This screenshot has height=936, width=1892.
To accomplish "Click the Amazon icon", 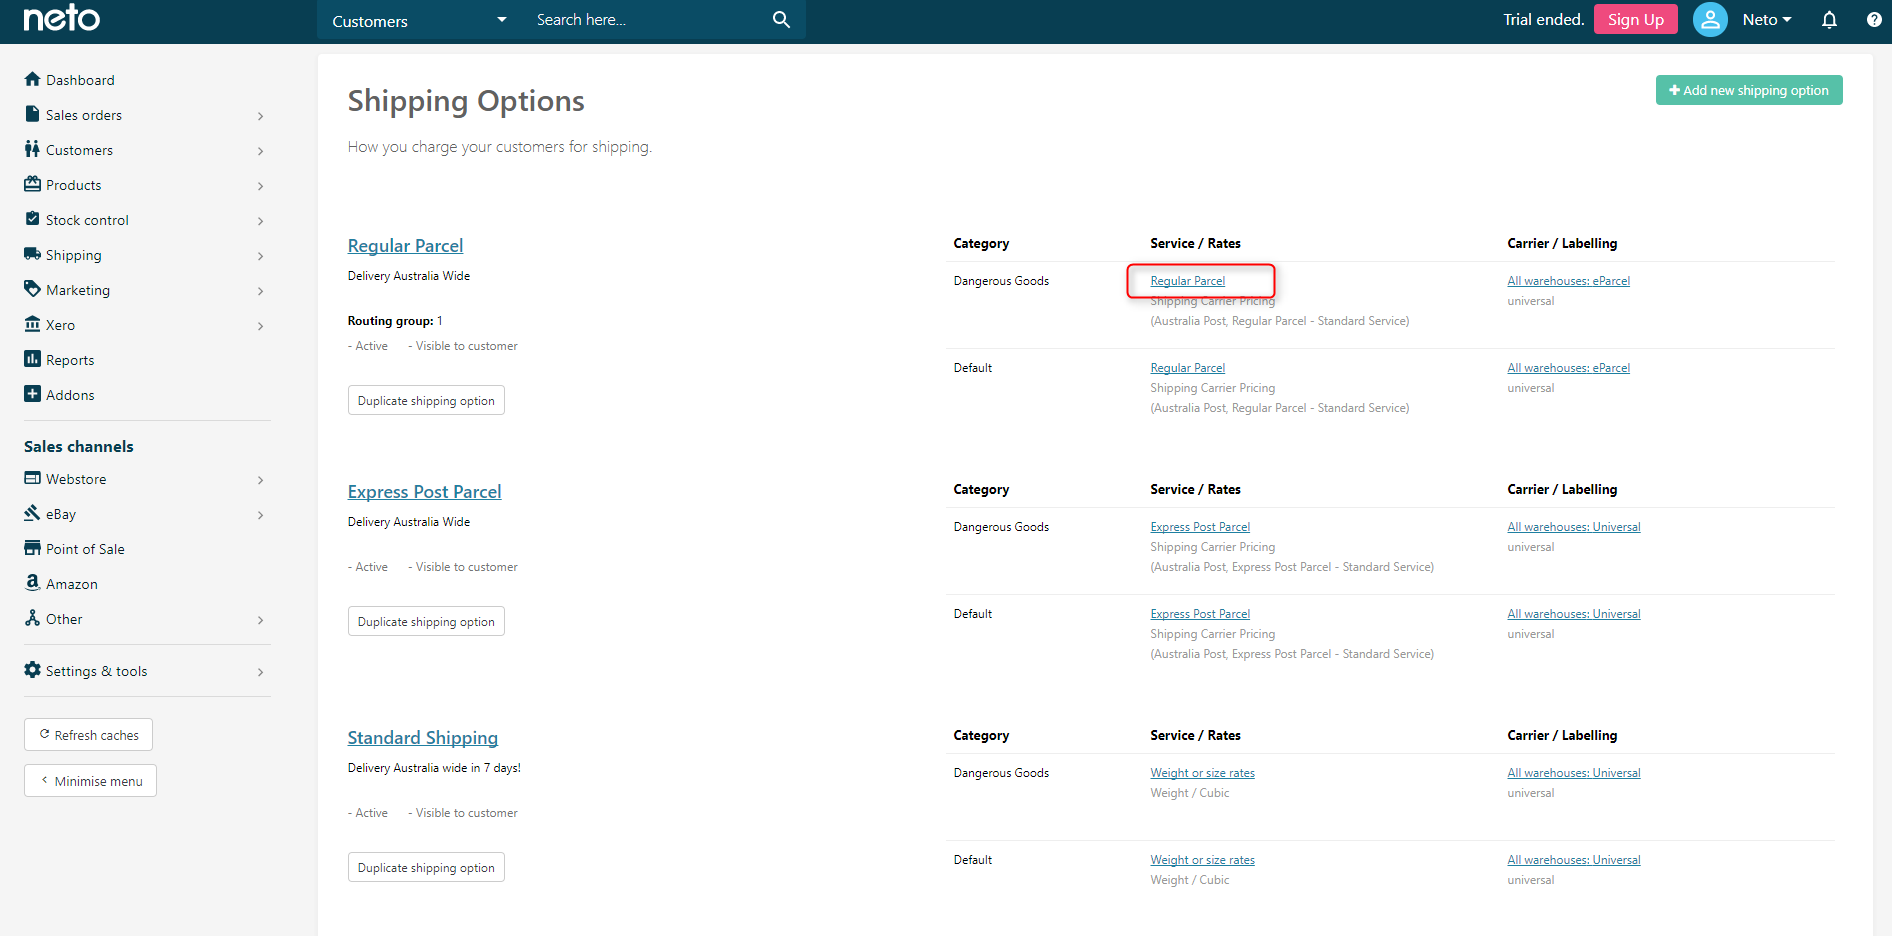I will 32,583.
